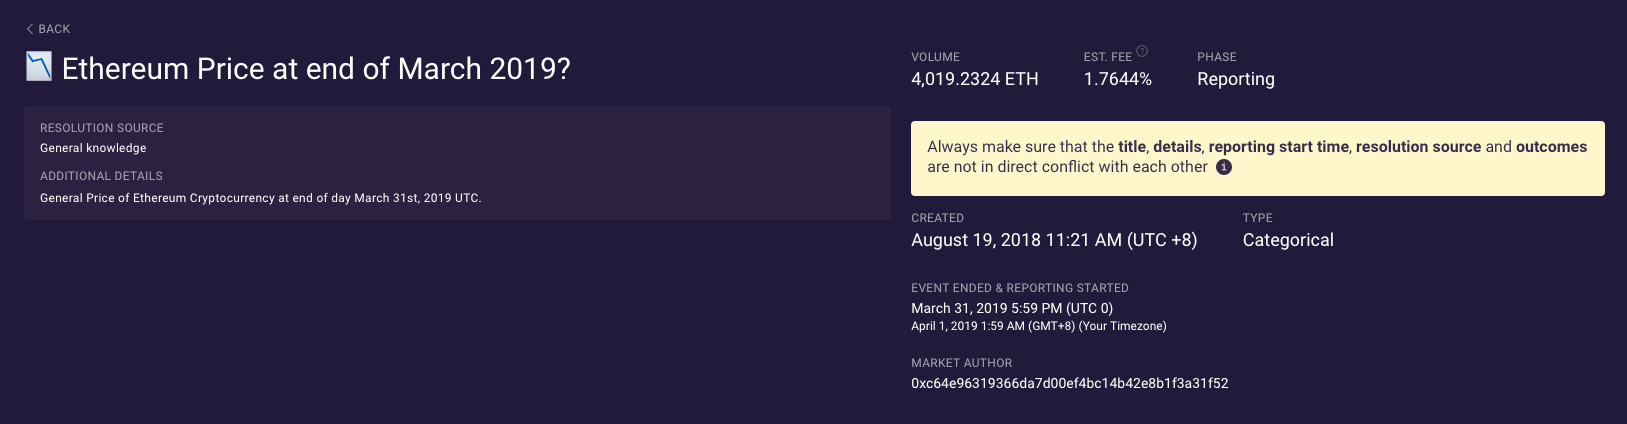1627x424 pixels.
Task: Click the Est. Fee help question icon
Action: pos(1142,51)
